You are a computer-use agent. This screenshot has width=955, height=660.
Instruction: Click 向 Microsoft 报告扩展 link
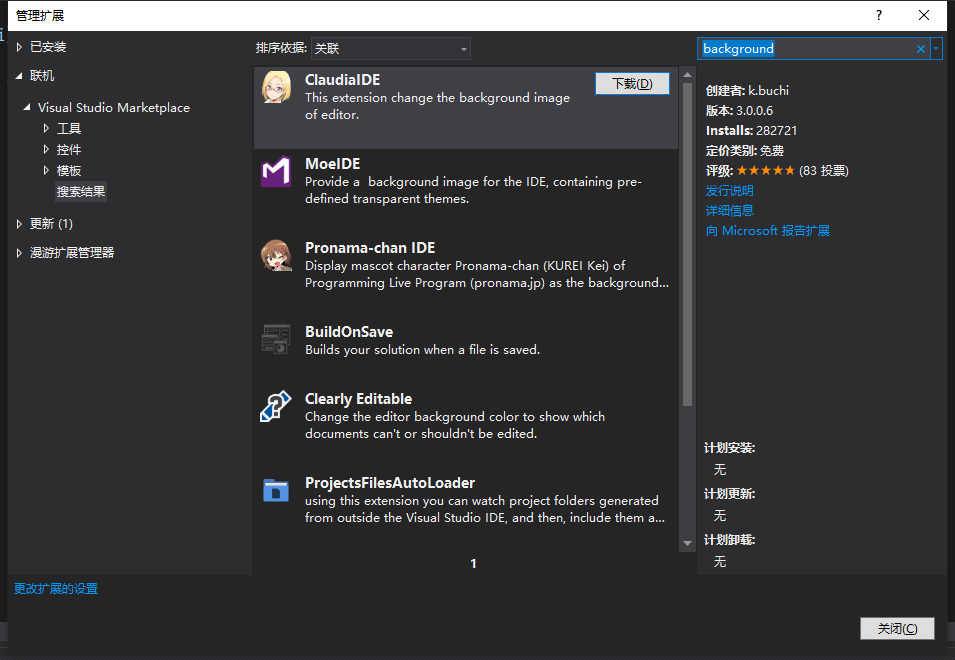pyautogui.click(x=767, y=231)
